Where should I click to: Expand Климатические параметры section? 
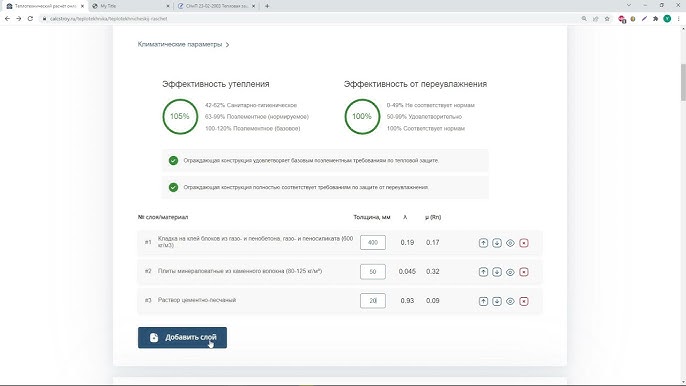pyautogui.click(x=183, y=44)
